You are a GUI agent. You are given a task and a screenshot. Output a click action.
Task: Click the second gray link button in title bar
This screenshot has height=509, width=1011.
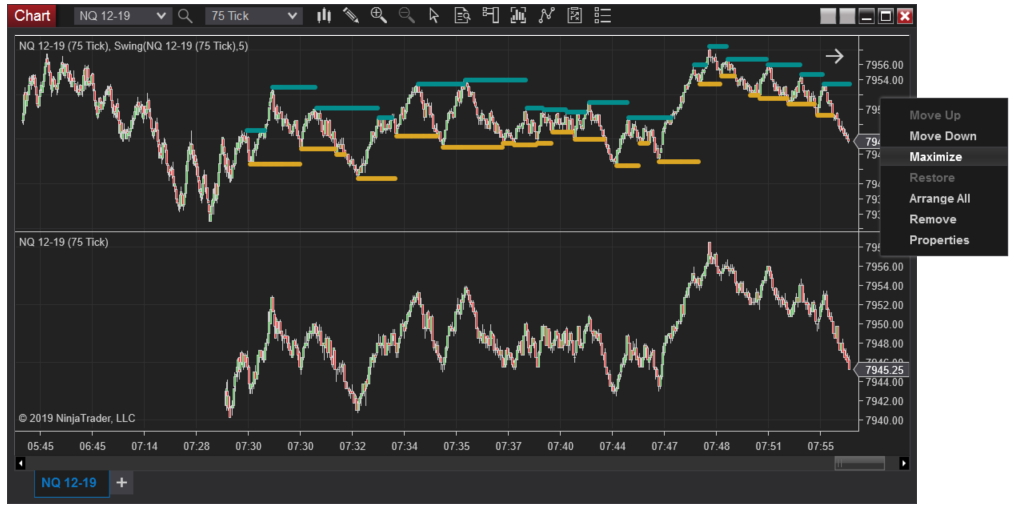tap(847, 16)
